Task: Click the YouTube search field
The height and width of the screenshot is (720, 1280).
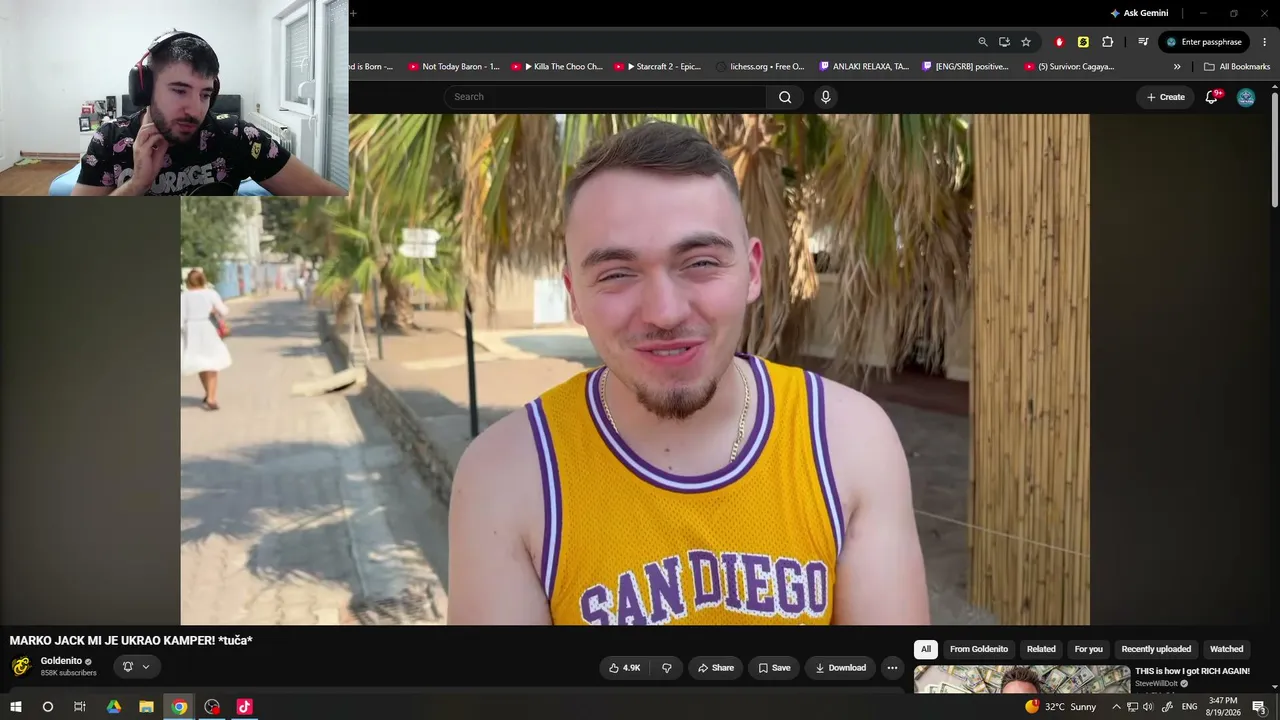Action: [x=605, y=97]
